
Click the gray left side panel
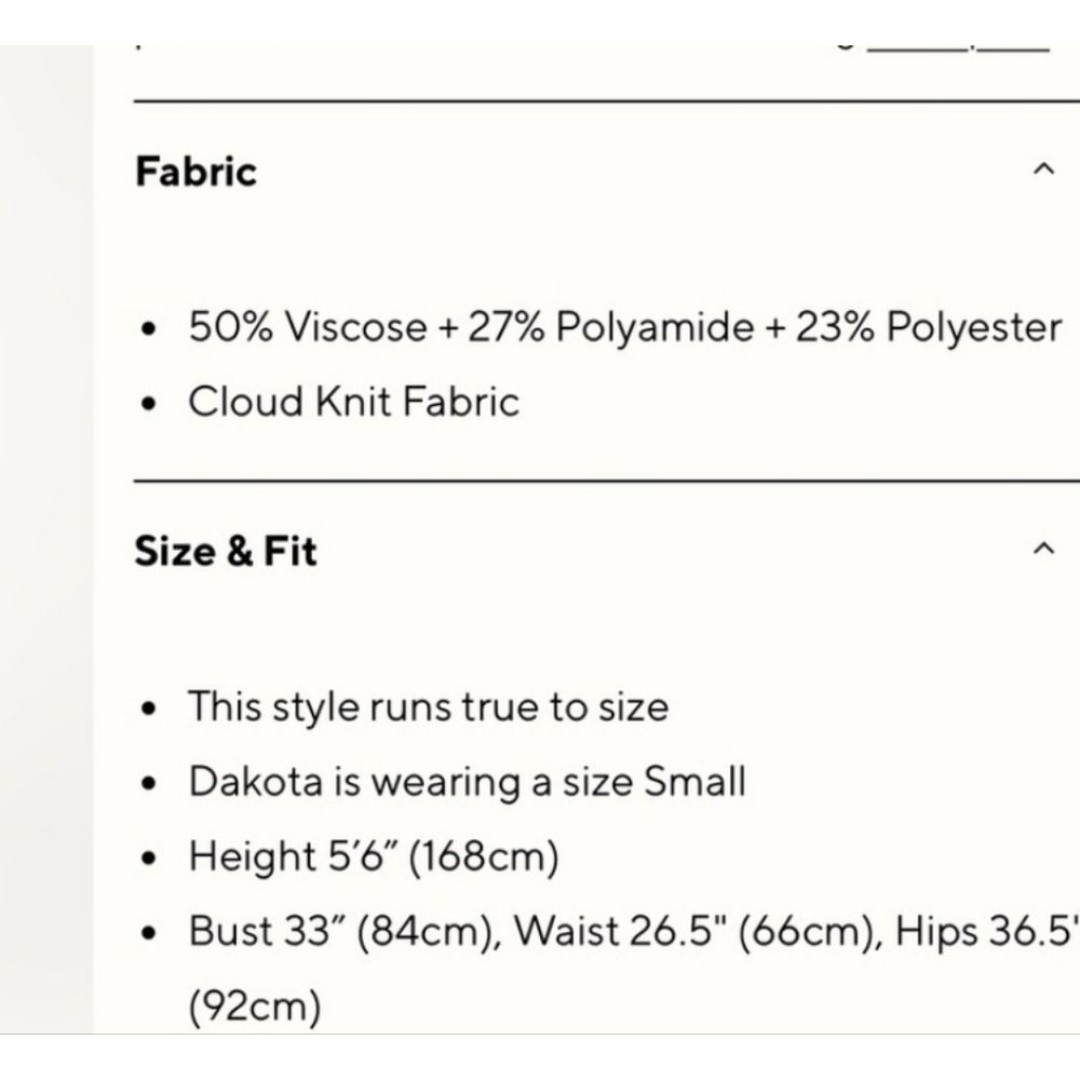[x=47, y=539]
